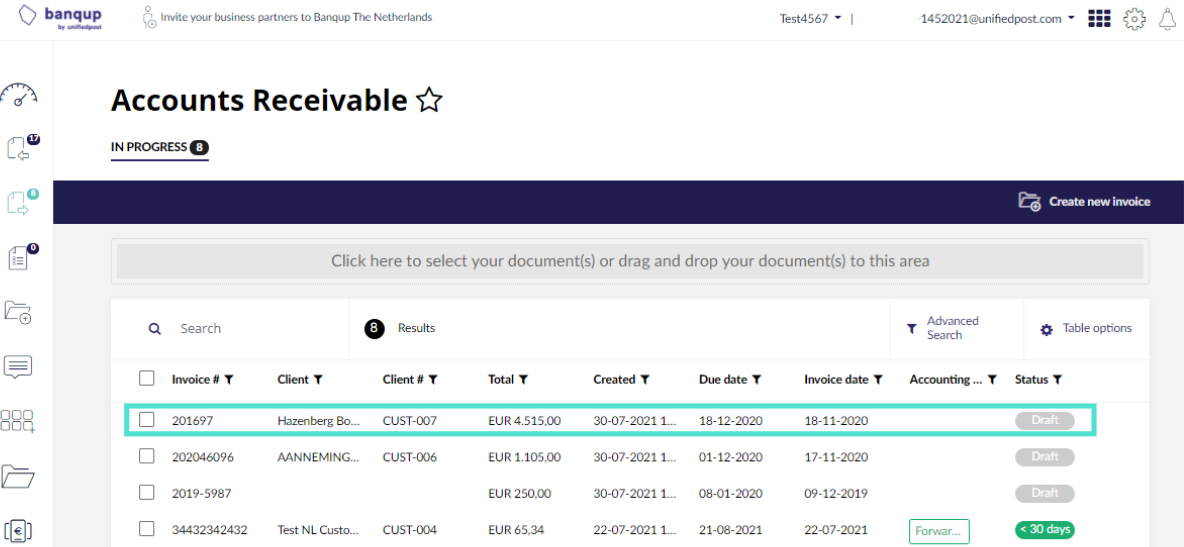
Task: Expand the Test4567 company dropdown
Action: point(810,19)
